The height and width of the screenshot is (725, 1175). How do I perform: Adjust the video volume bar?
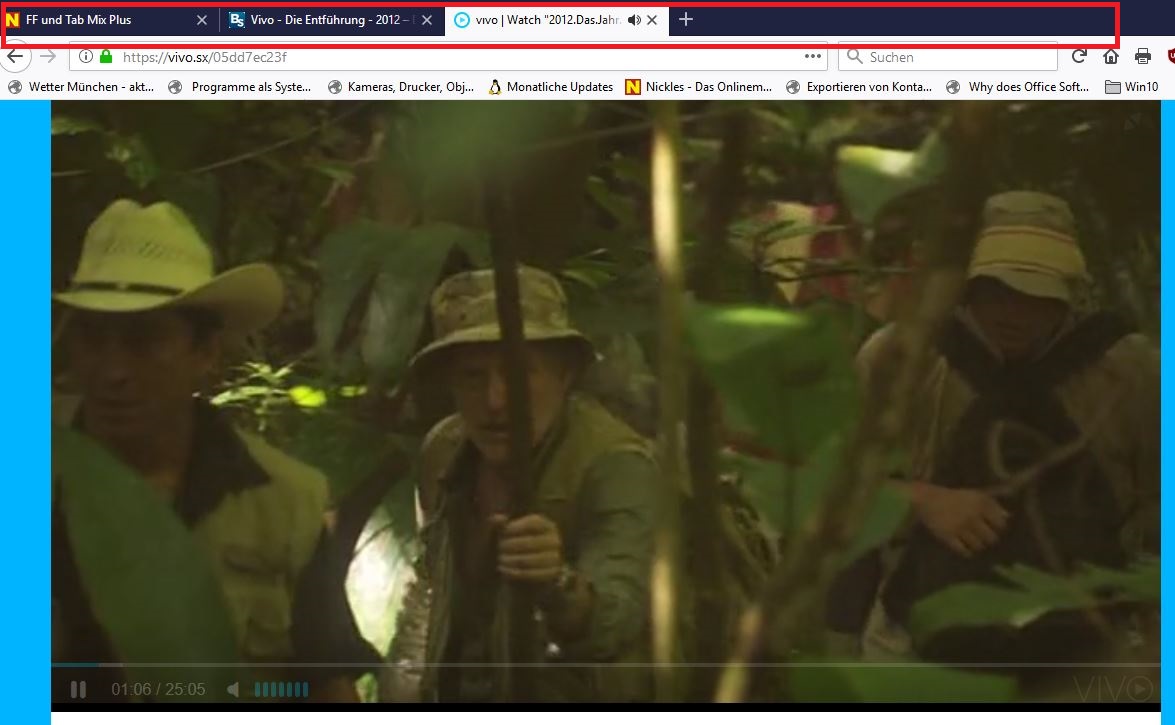tap(281, 689)
